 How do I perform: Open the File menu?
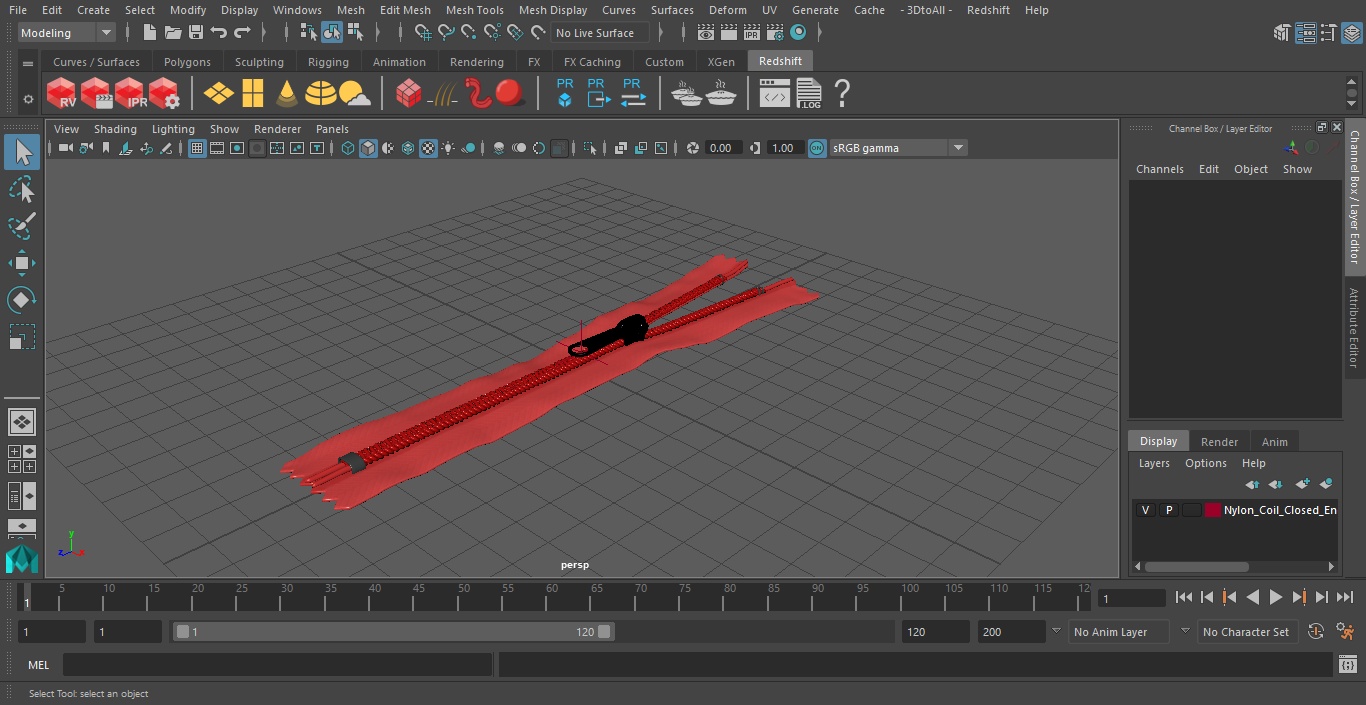(18, 10)
